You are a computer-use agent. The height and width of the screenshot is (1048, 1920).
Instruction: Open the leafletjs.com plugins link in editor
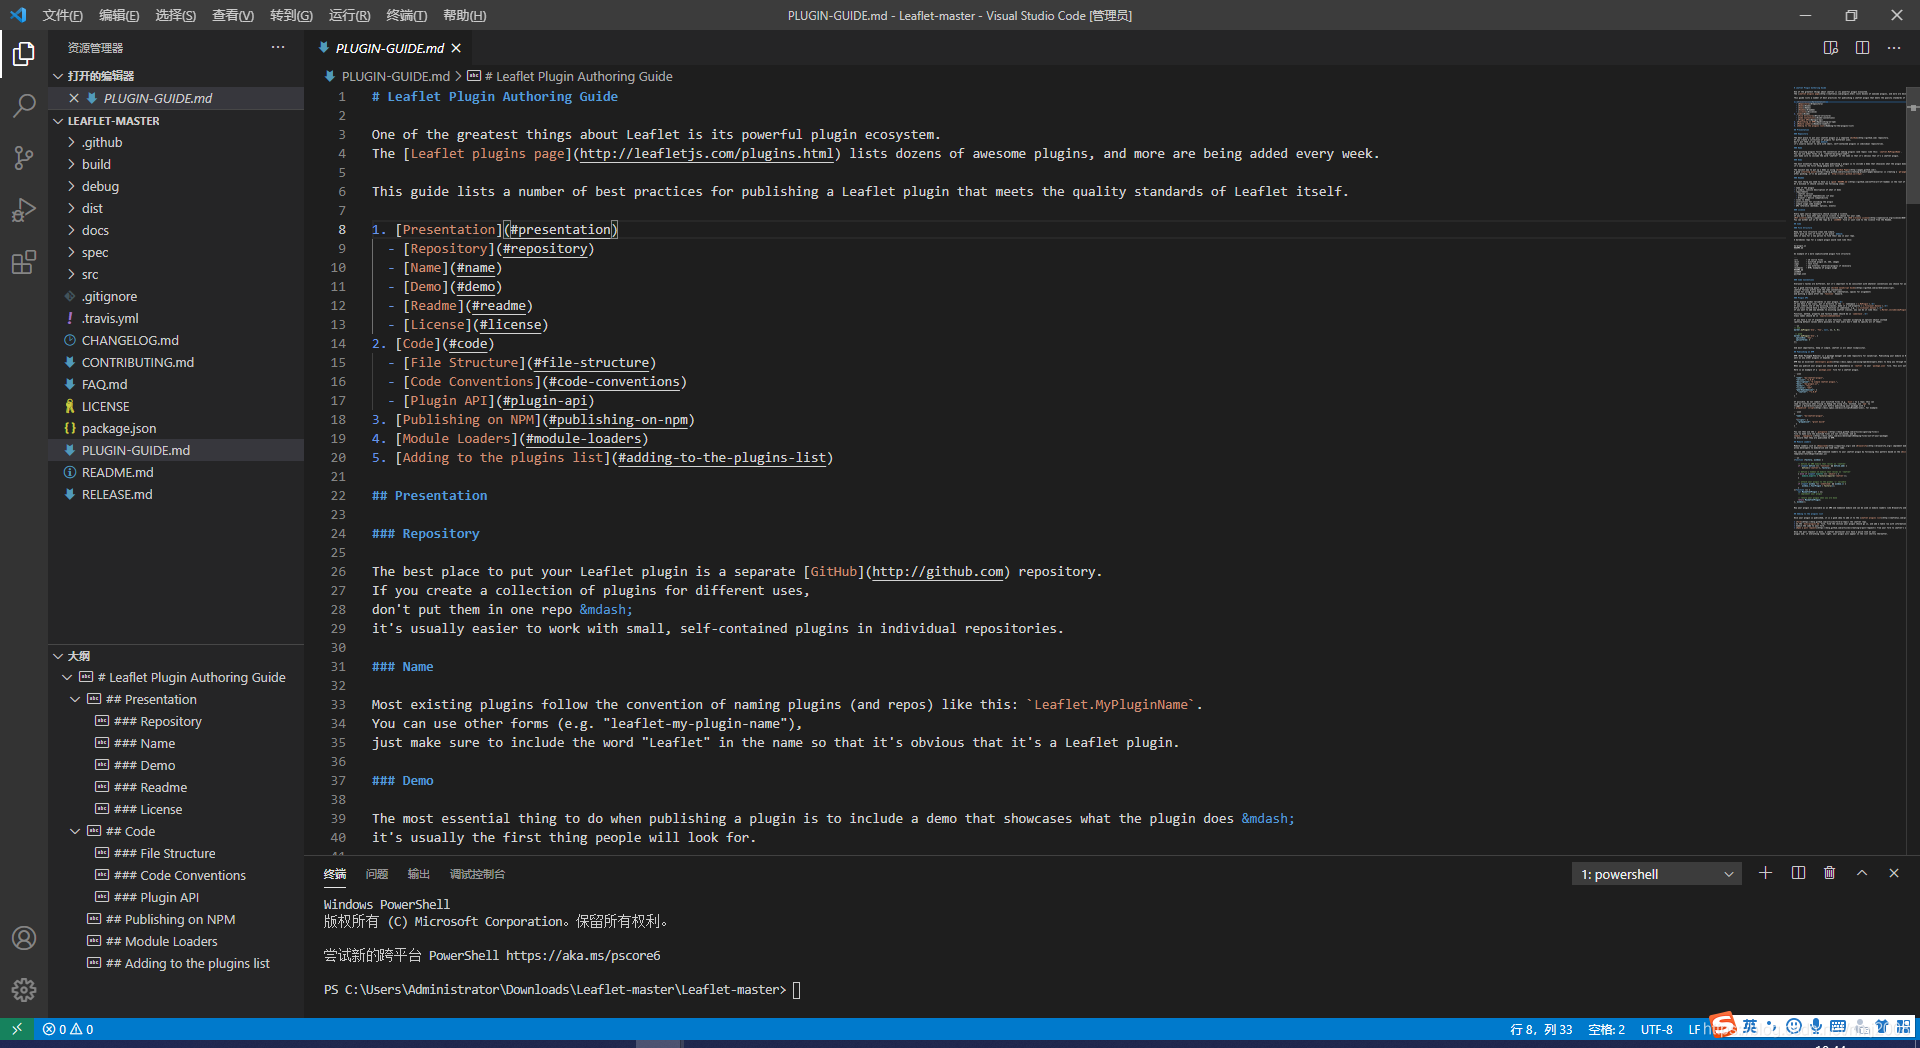(x=706, y=153)
